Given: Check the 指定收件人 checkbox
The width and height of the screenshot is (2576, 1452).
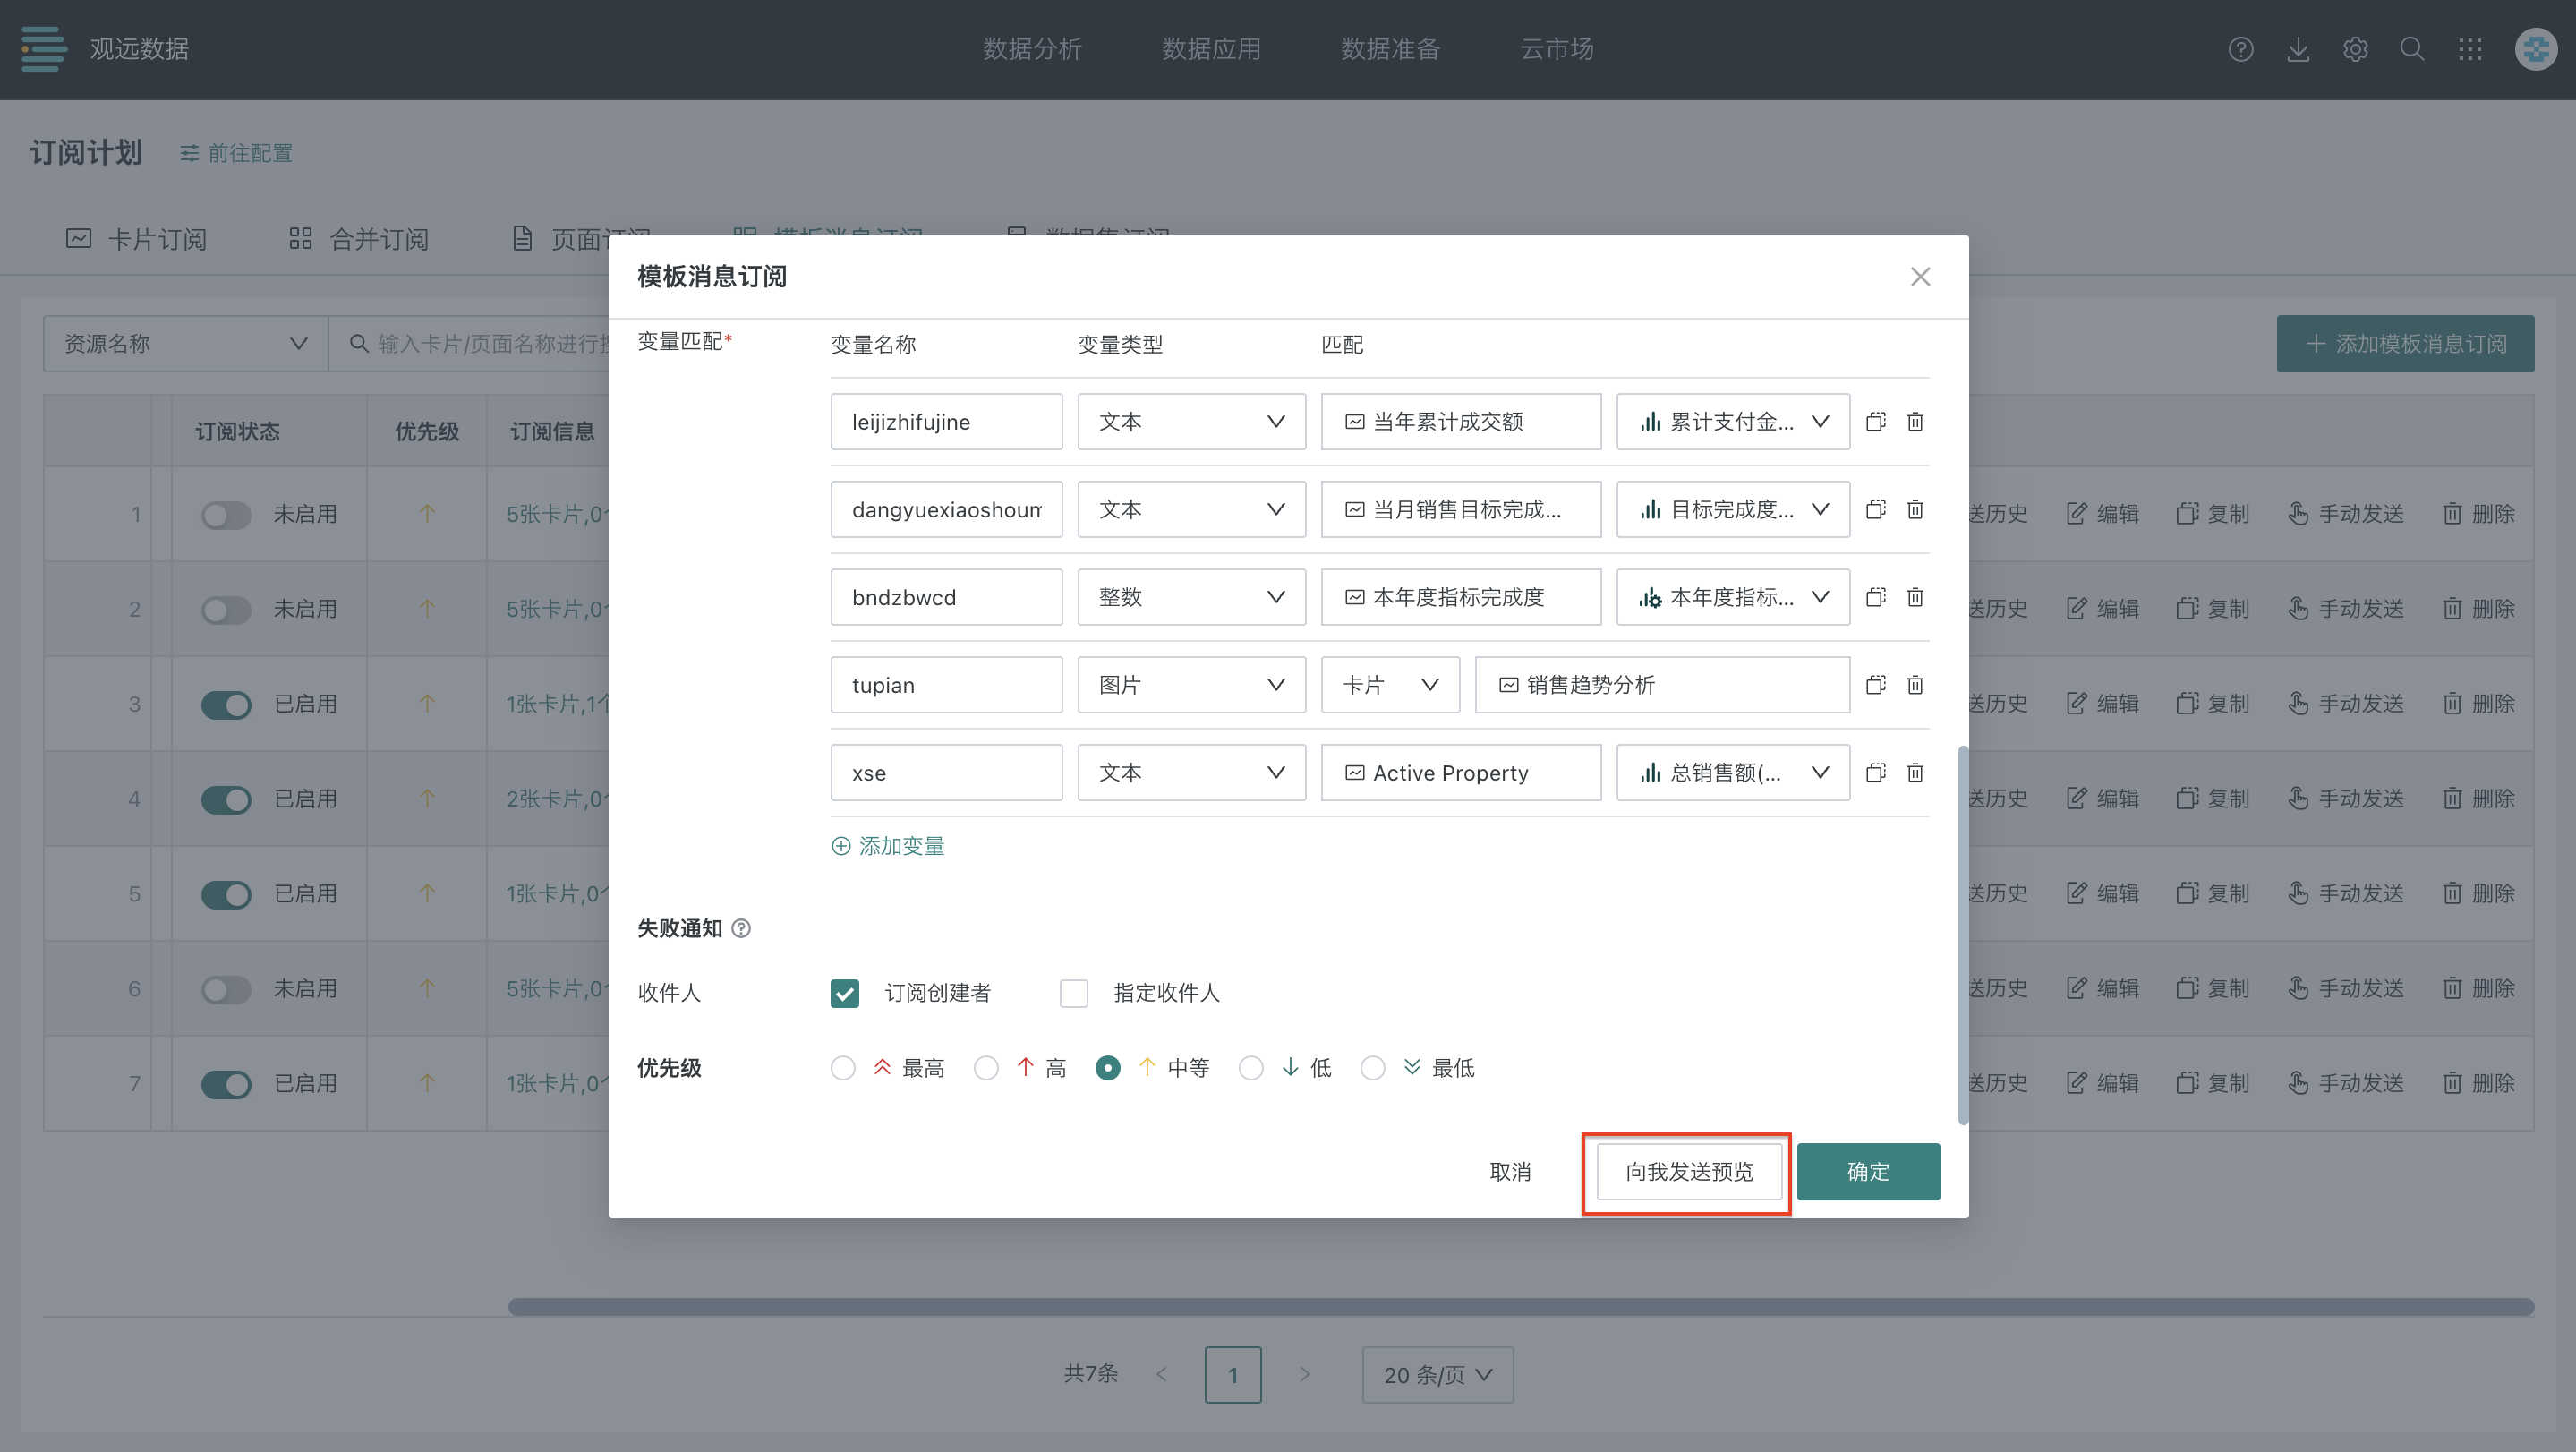Looking at the screenshot, I should pyautogui.click(x=1073, y=993).
